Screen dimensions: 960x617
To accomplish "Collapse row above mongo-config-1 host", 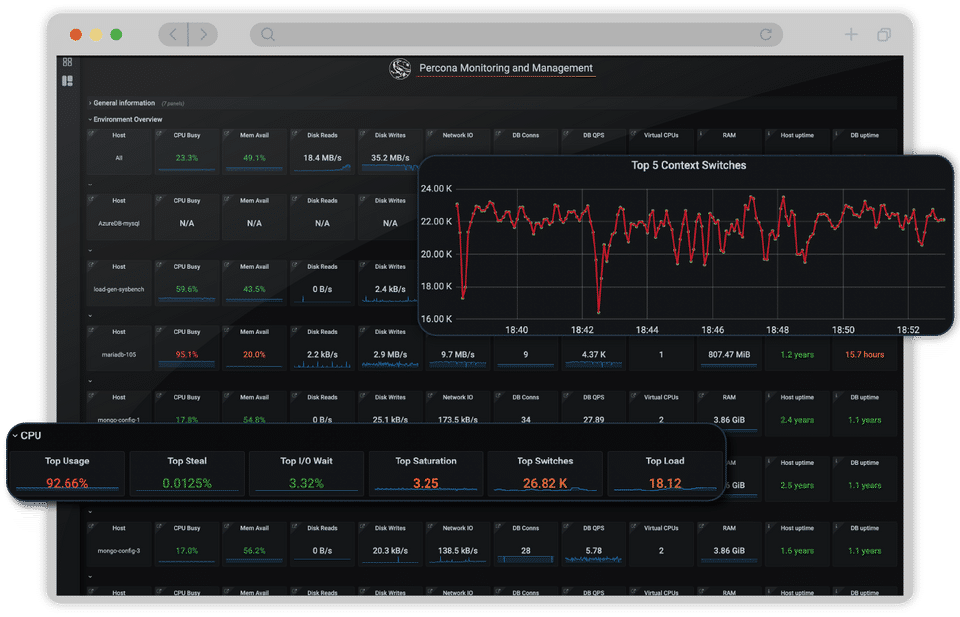I will pos(90,381).
